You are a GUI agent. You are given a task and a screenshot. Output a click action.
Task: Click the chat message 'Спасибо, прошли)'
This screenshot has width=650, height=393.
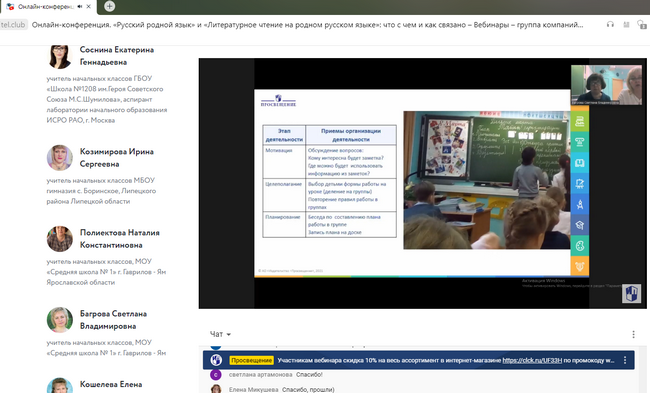[x=308, y=390]
